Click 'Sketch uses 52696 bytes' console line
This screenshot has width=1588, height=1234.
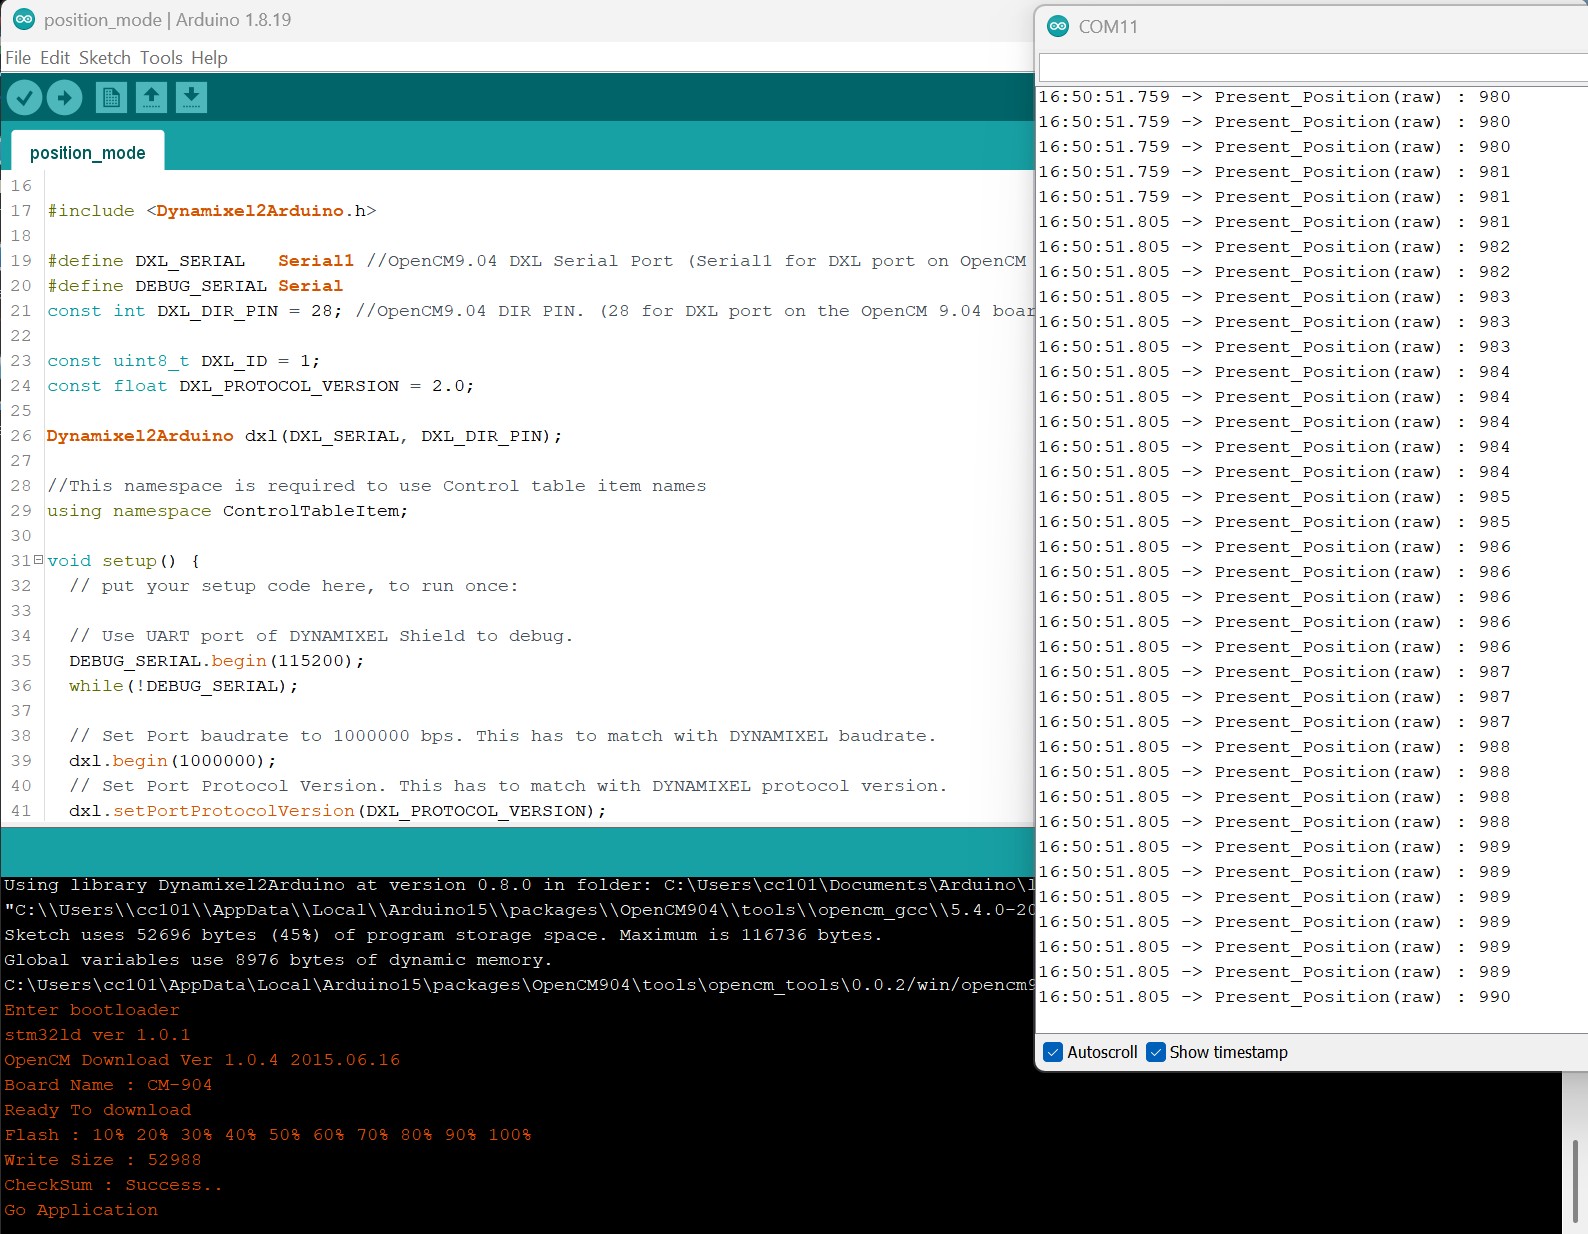(x=444, y=935)
